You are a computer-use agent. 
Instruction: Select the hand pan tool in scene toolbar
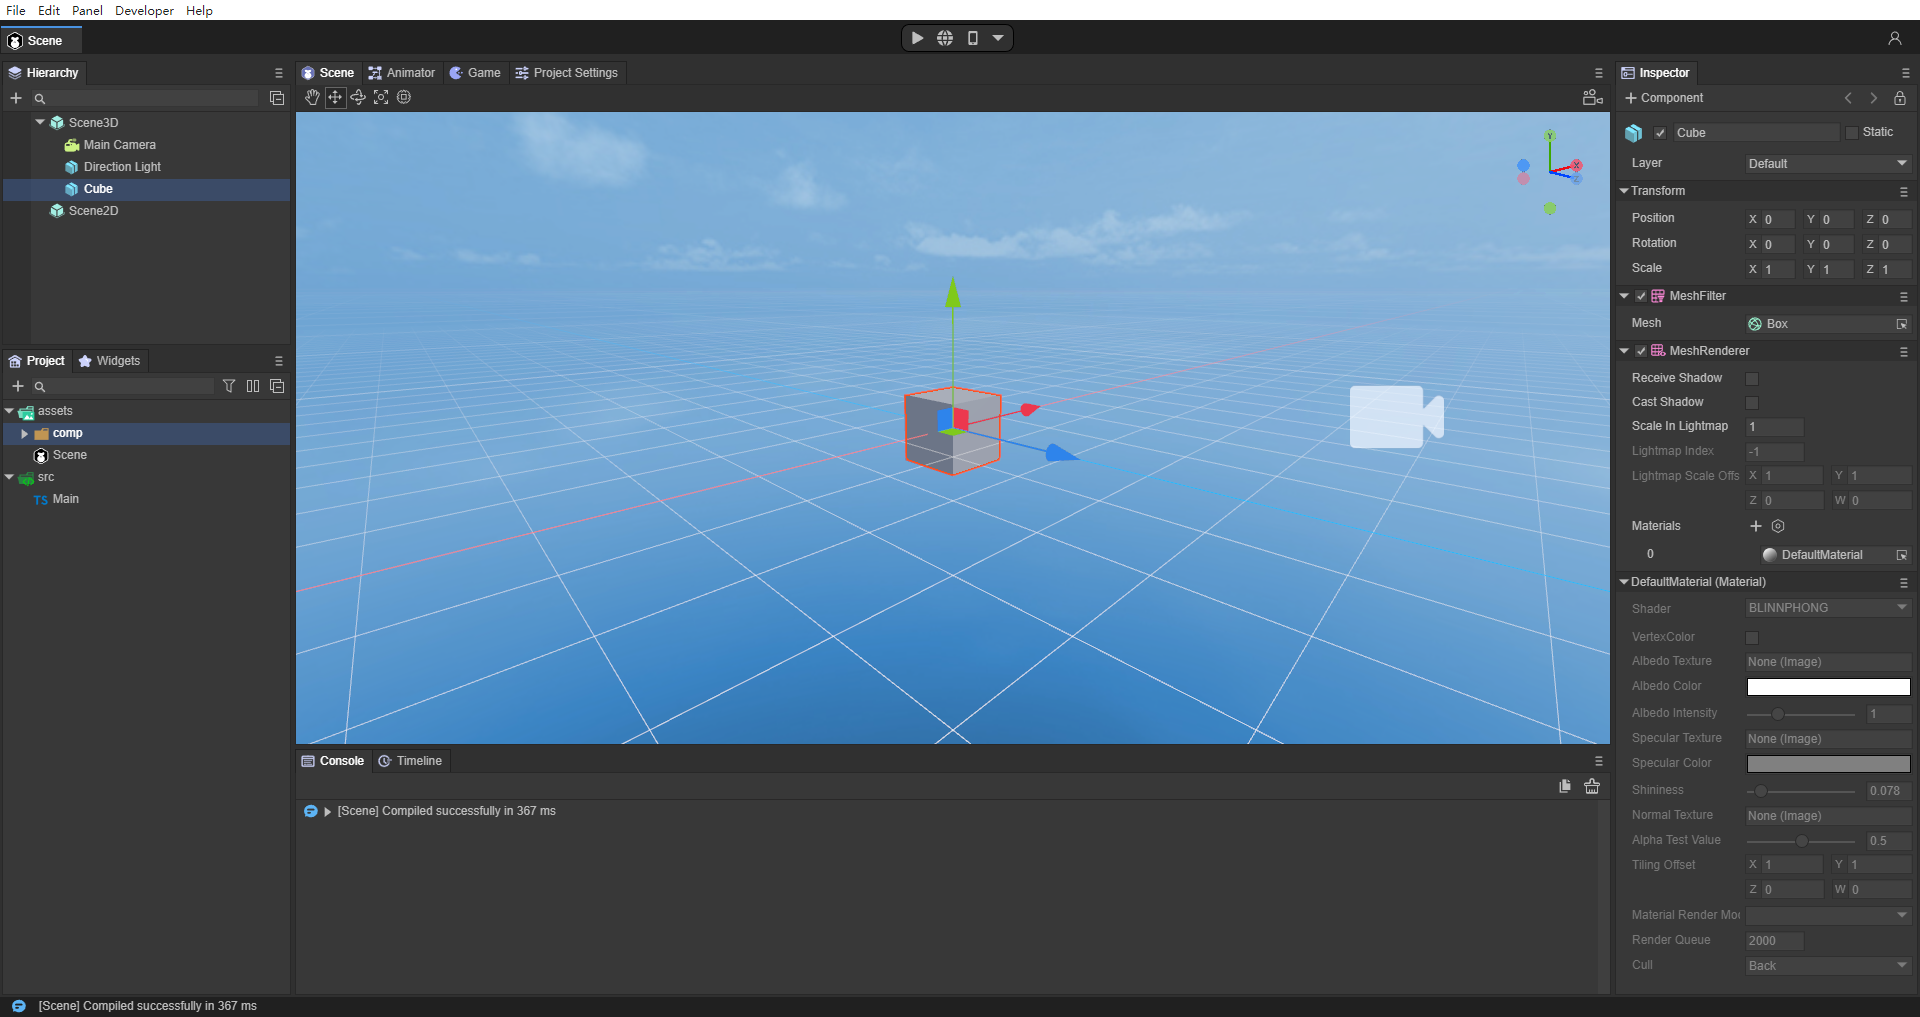(312, 97)
